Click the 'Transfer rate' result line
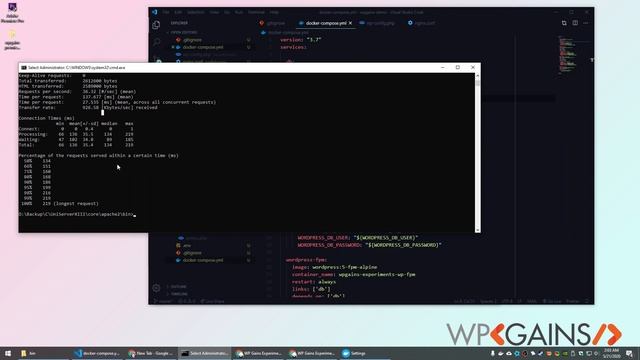This screenshot has height=360, width=640. coord(88,107)
